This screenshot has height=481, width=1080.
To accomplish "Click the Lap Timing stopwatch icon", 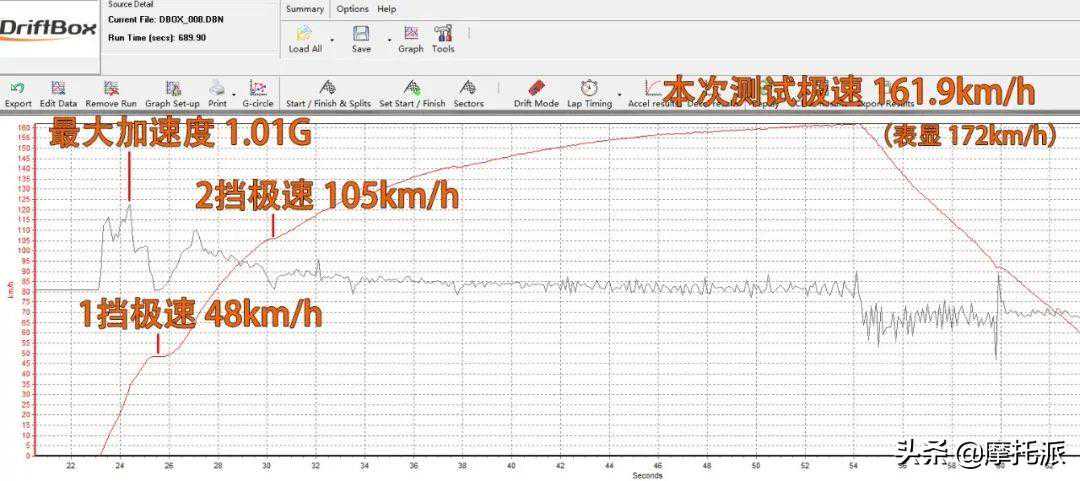I will [589, 89].
